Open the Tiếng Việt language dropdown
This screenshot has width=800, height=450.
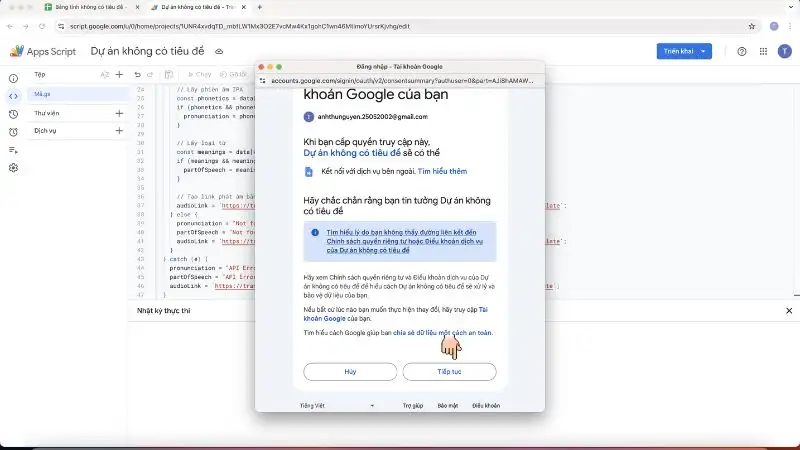[x=337, y=406]
